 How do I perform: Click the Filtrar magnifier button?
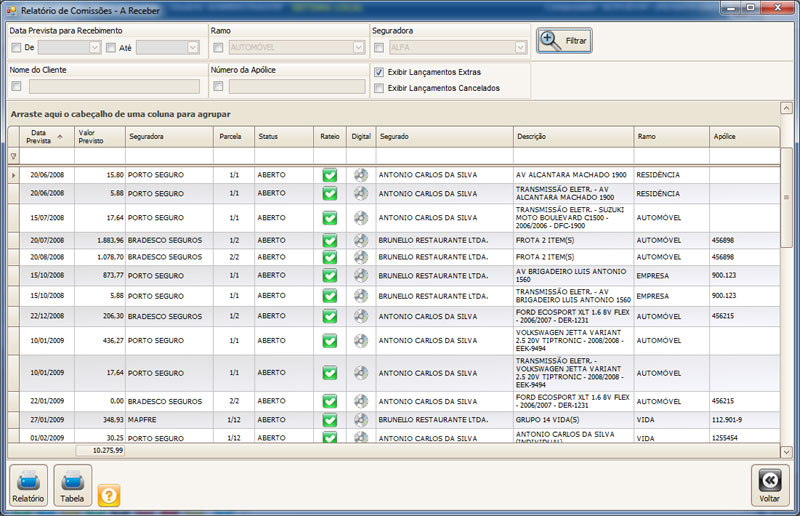564,40
